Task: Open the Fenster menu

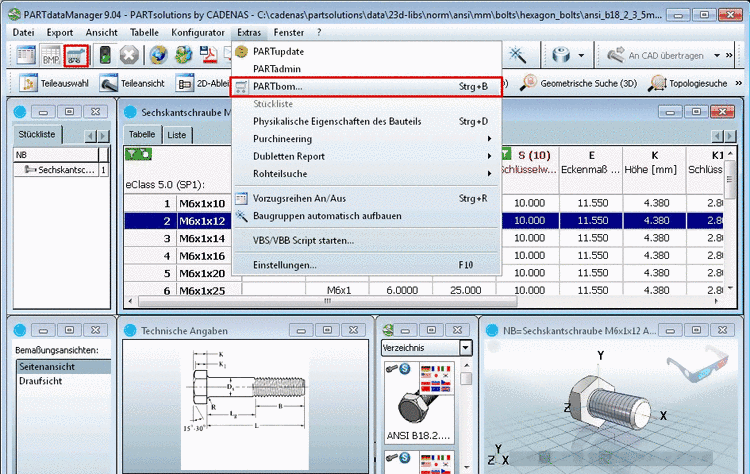Action: point(288,33)
